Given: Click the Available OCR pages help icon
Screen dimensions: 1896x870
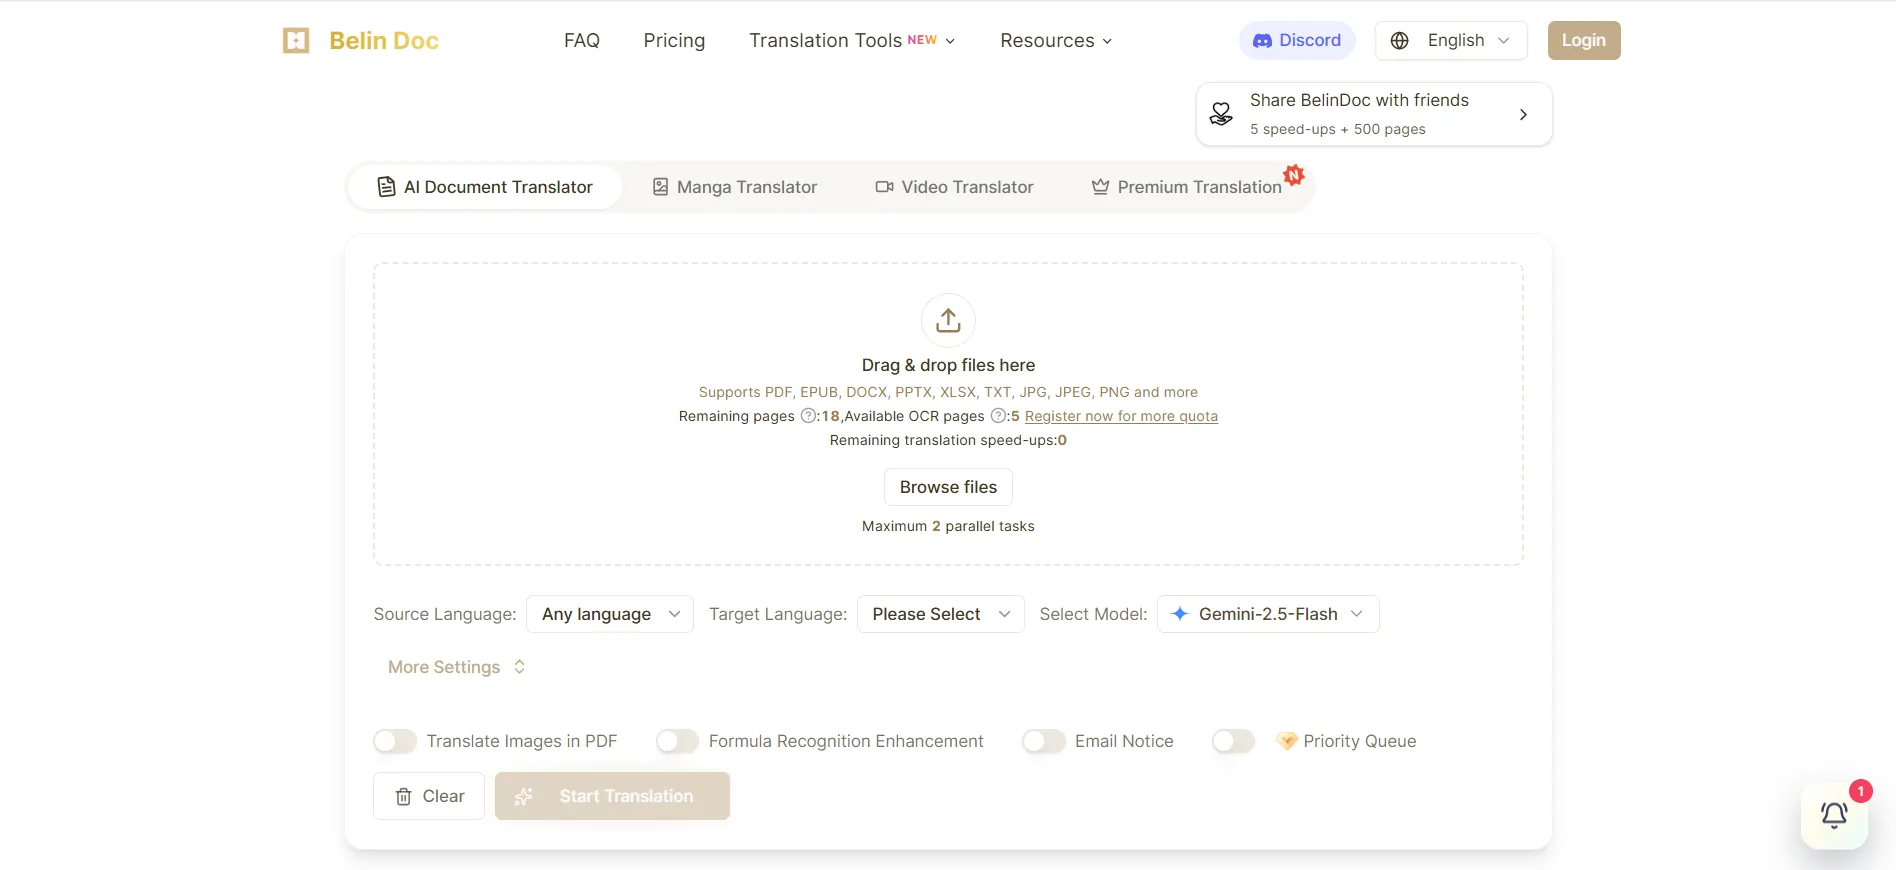Looking at the screenshot, I should tap(998, 416).
